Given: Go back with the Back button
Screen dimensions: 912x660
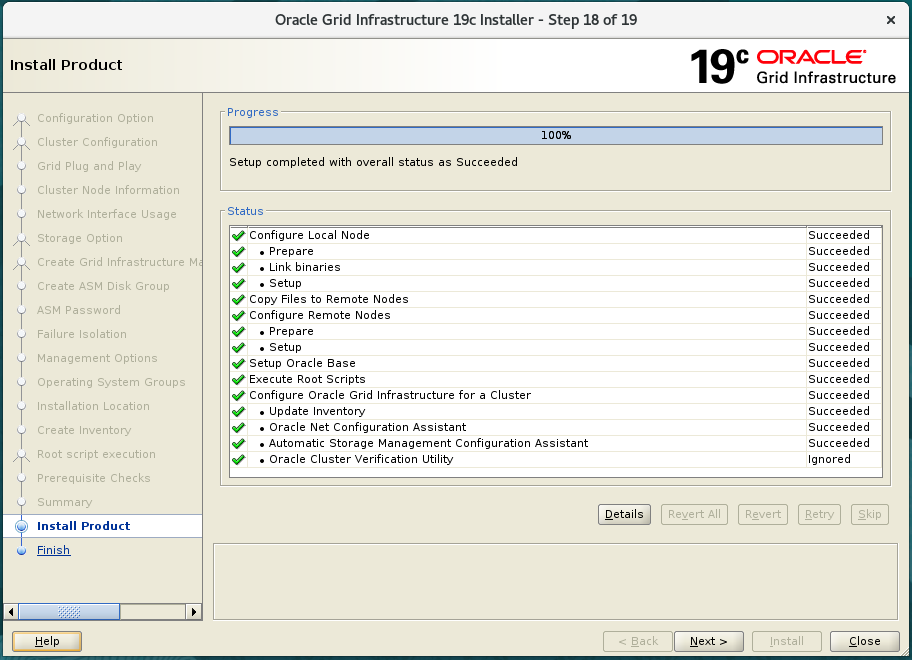Looking at the screenshot, I should pyautogui.click(x=637, y=641).
